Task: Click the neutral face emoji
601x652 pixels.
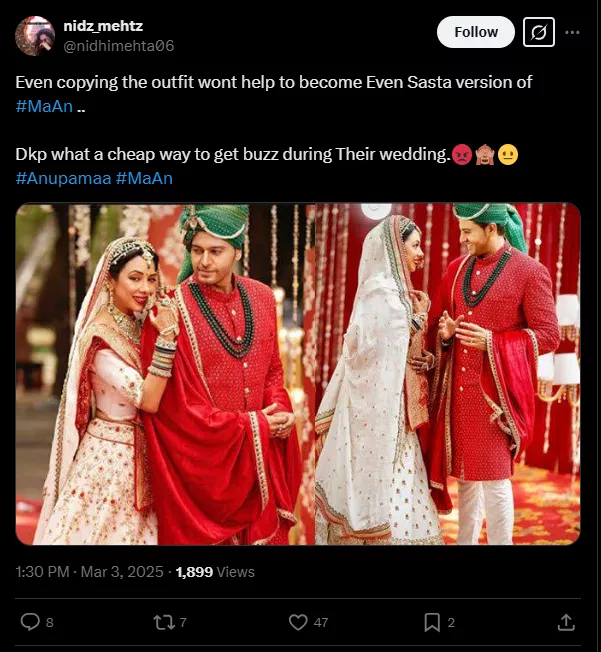Action: click(x=507, y=156)
